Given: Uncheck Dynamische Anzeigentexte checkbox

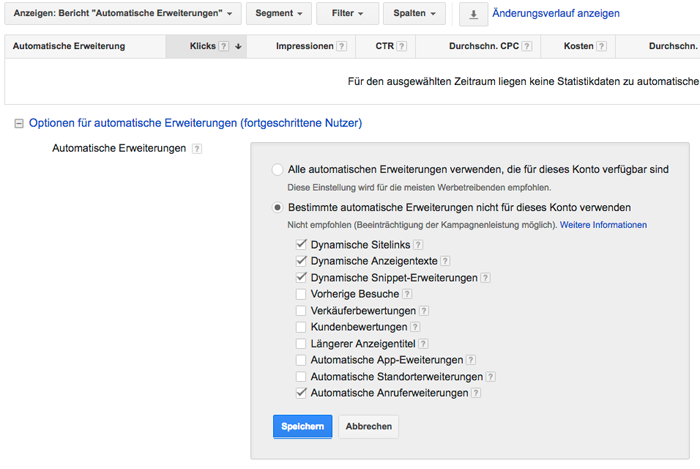Looking at the screenshot, I should click(301, 261).
